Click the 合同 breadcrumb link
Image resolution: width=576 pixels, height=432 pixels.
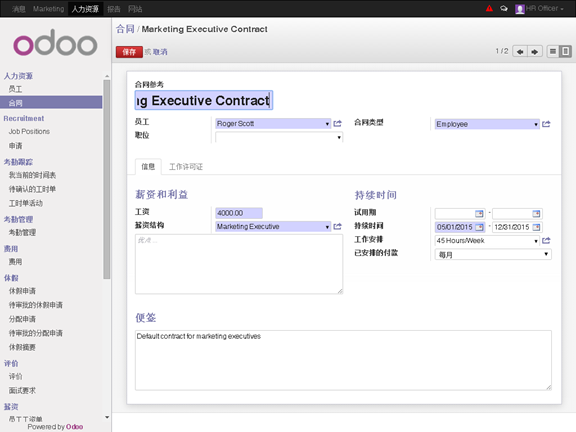click(x=125, y=29)
